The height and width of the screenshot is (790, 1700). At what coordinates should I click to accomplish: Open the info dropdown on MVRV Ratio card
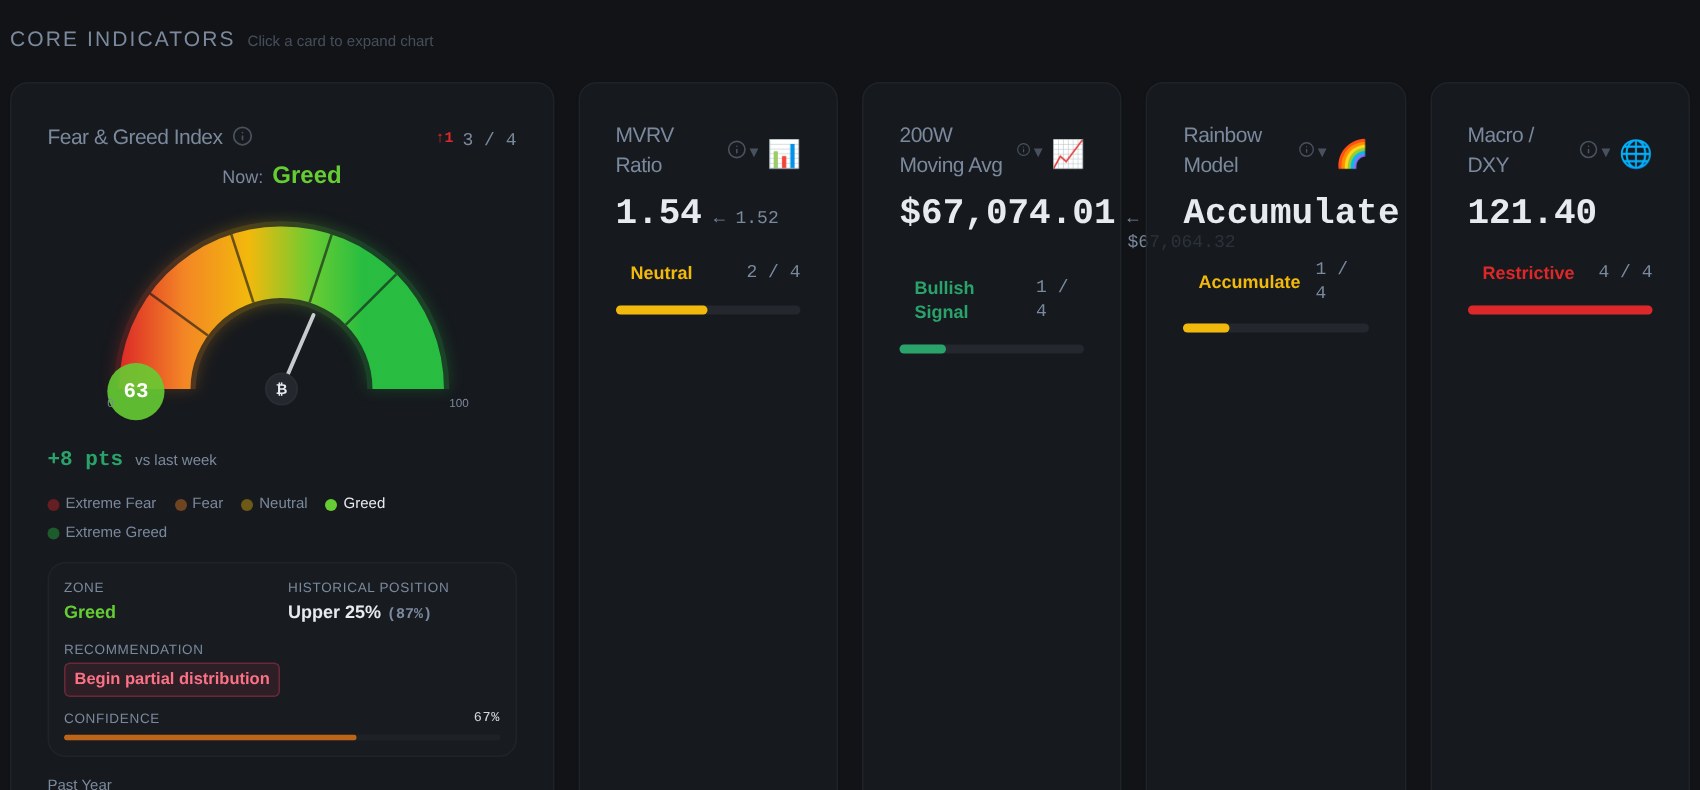pyautogui.click(x=743, y=151)
